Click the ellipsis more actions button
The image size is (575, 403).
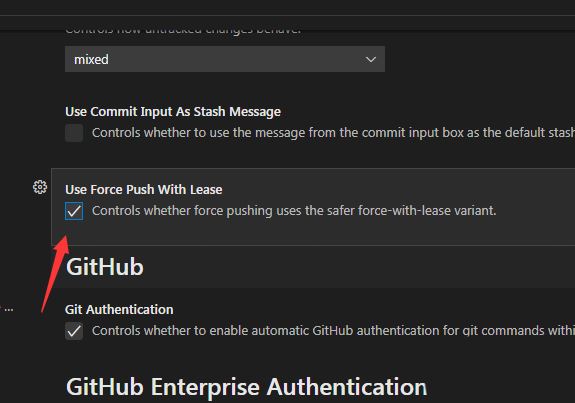pyautogui.click(x=9, y=310)
